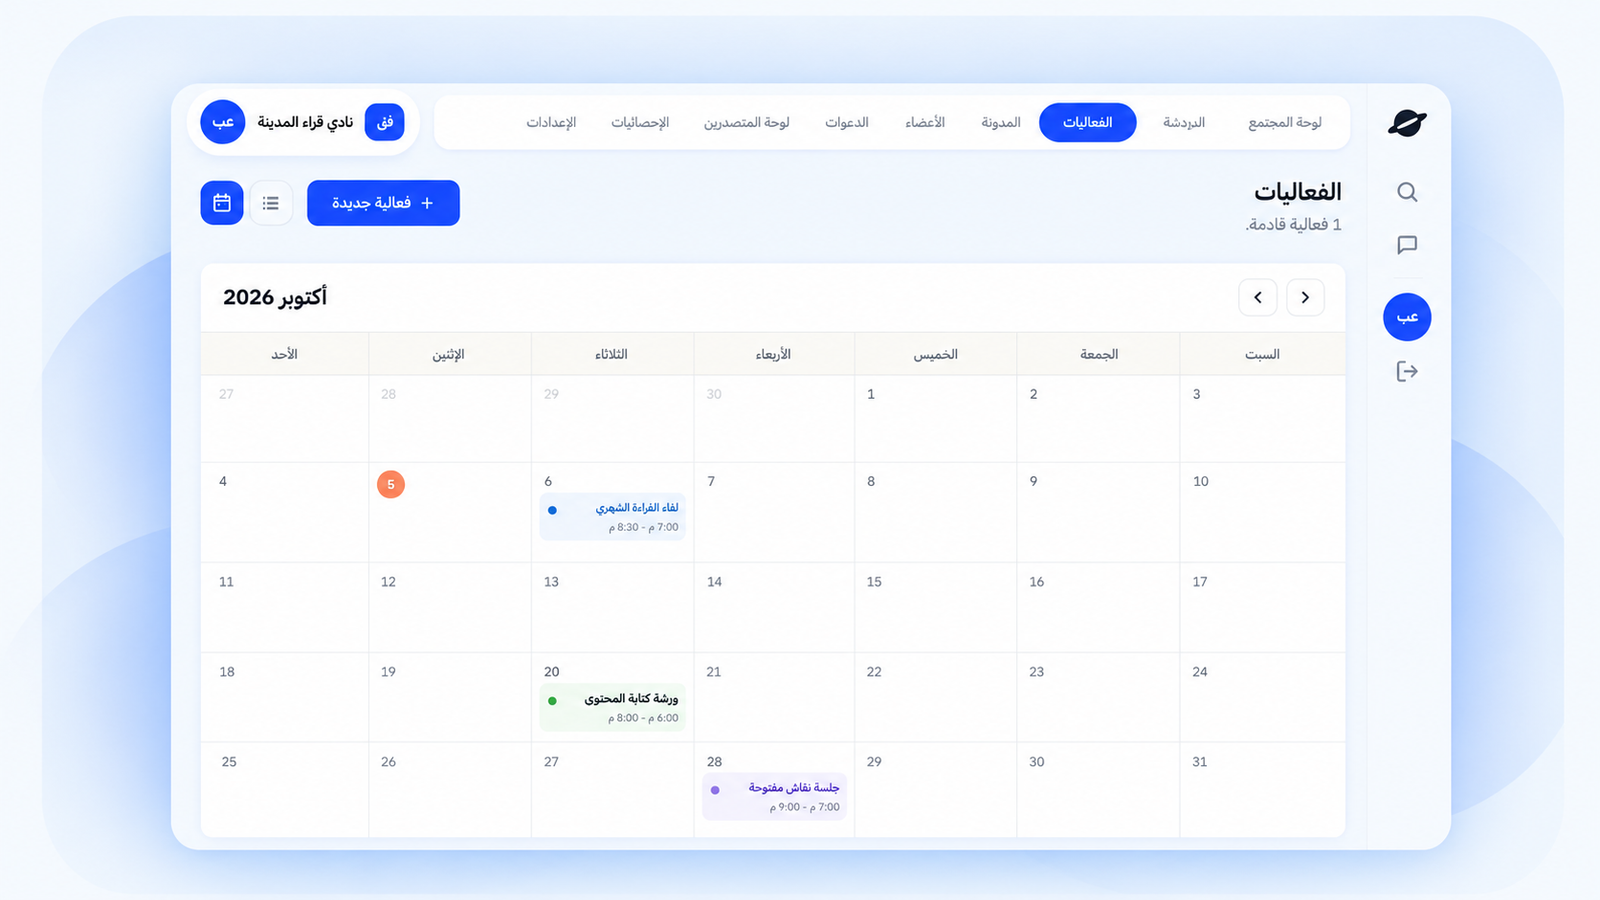Go to the الدردشة tab
This screenshot has width=1600, height=900.
(x=1184, y=122)
